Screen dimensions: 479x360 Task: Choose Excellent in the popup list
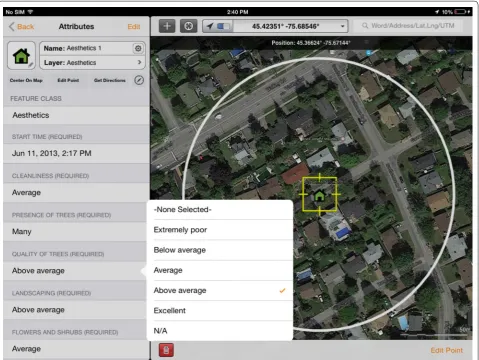[x=220, y=311]
